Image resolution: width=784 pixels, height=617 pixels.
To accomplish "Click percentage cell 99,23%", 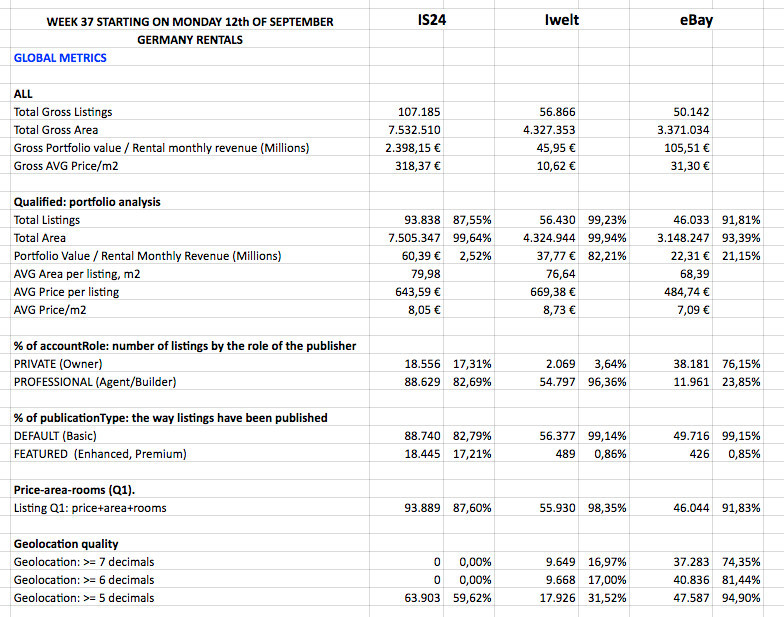I will pyautogui.click(x=607, y=220).
